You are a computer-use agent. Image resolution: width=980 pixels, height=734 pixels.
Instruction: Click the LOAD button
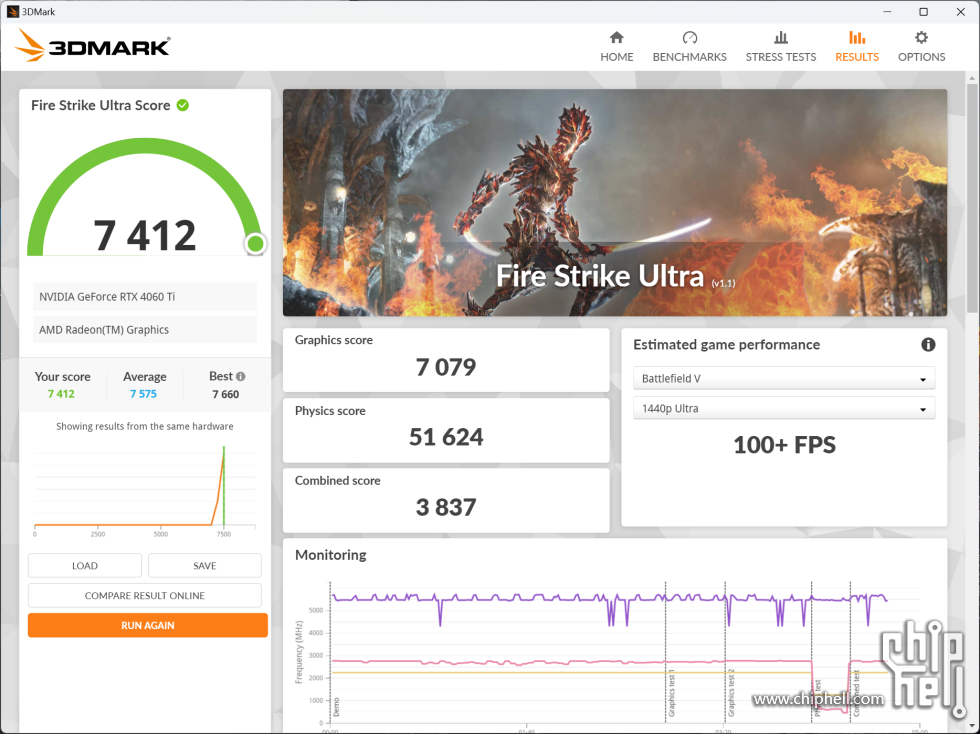click(85, 566)
